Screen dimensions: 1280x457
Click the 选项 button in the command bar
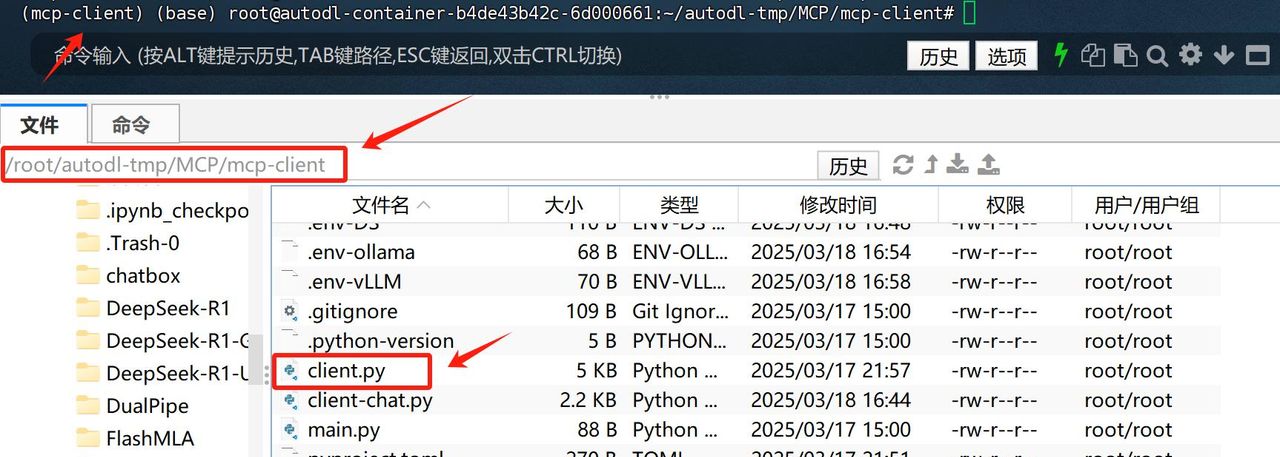tap(1007, 56)
